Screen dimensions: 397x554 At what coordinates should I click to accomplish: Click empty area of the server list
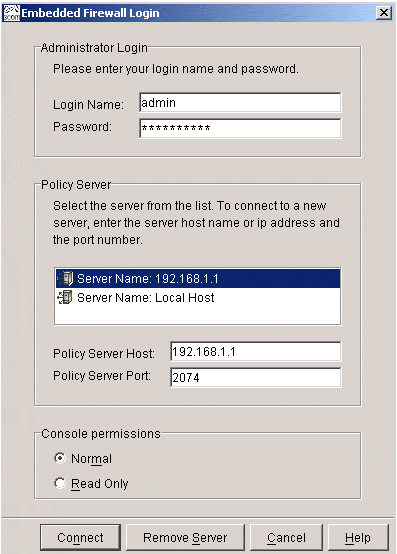(x=198, y=315)
